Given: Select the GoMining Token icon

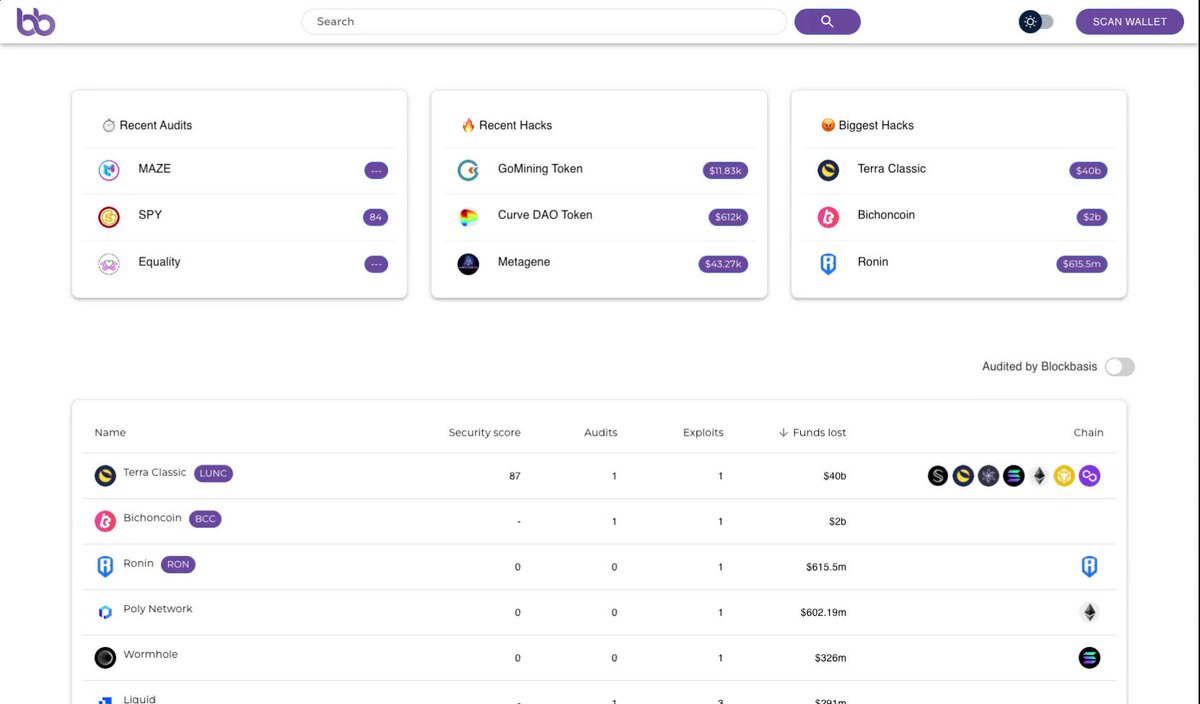Looking at the screenshot, I should pyautogui.click(x=468, y=170).
